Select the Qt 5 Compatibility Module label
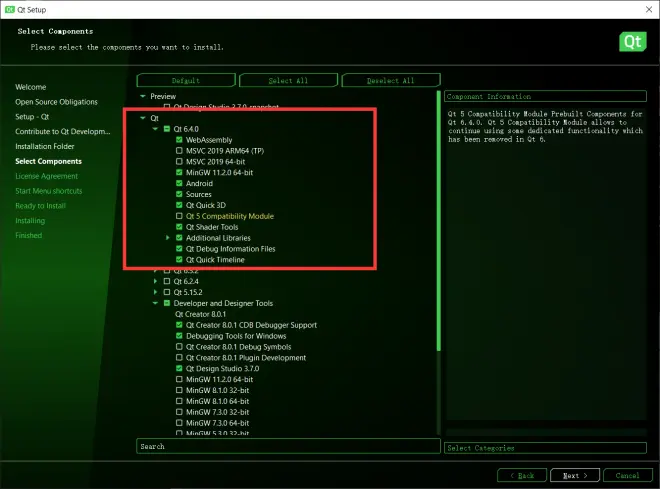 tap(230, 216)
